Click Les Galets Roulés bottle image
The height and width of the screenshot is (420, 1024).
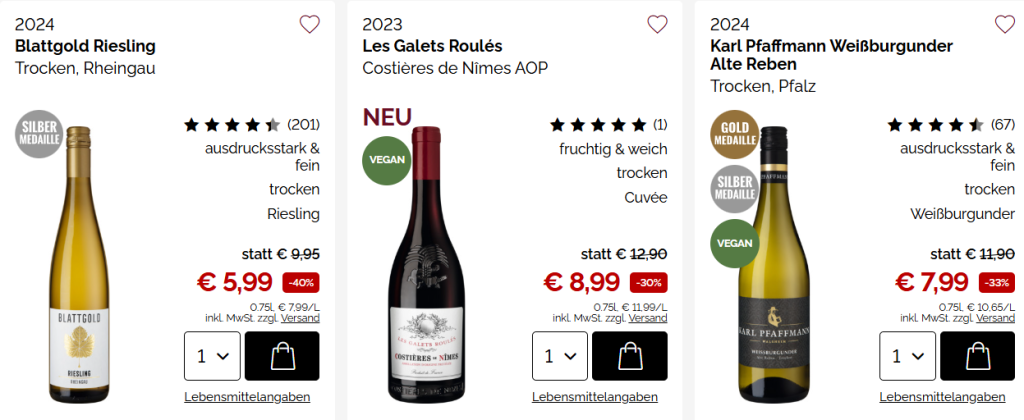[430, 260]
